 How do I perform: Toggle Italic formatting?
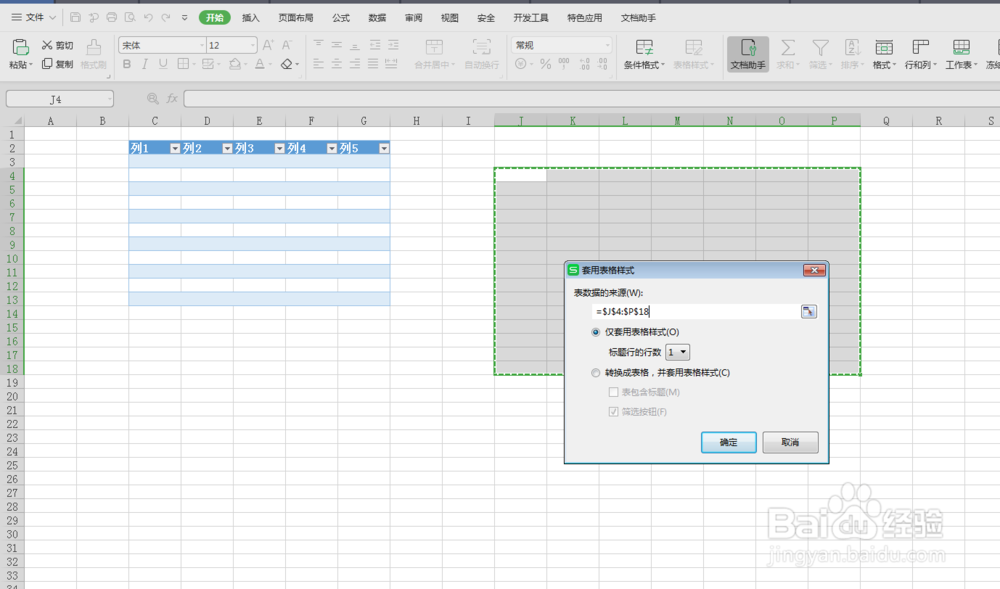pos(145,64)
